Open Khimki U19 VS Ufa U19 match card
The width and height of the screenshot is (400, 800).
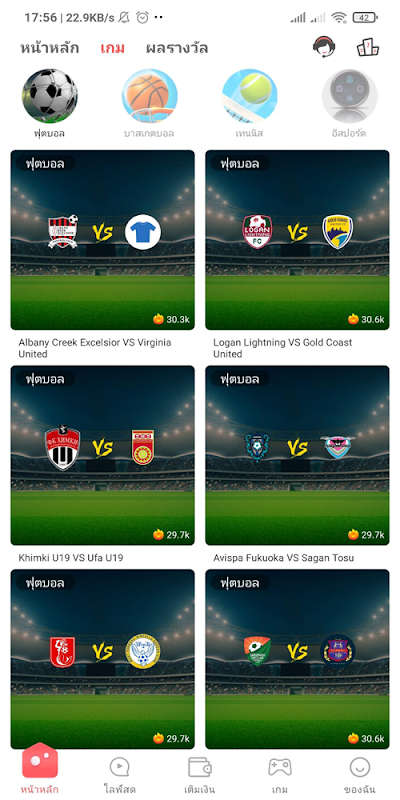coord(103,455)
